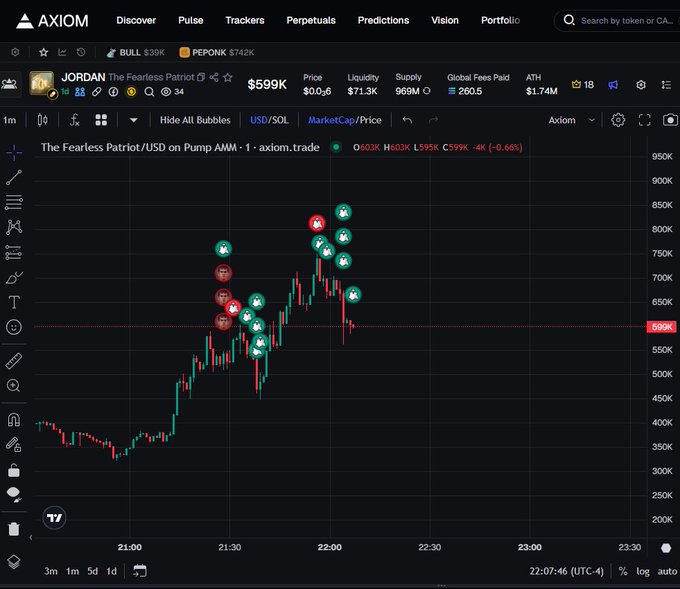Open the 1m interval selector in toolbar
Viewport: 680px width, 589px height.
point(10,120)
